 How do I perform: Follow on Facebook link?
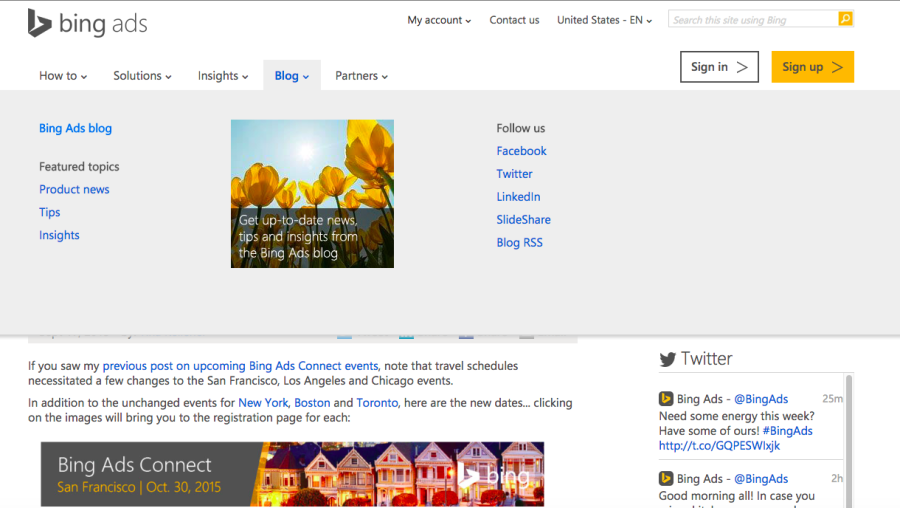521,151
